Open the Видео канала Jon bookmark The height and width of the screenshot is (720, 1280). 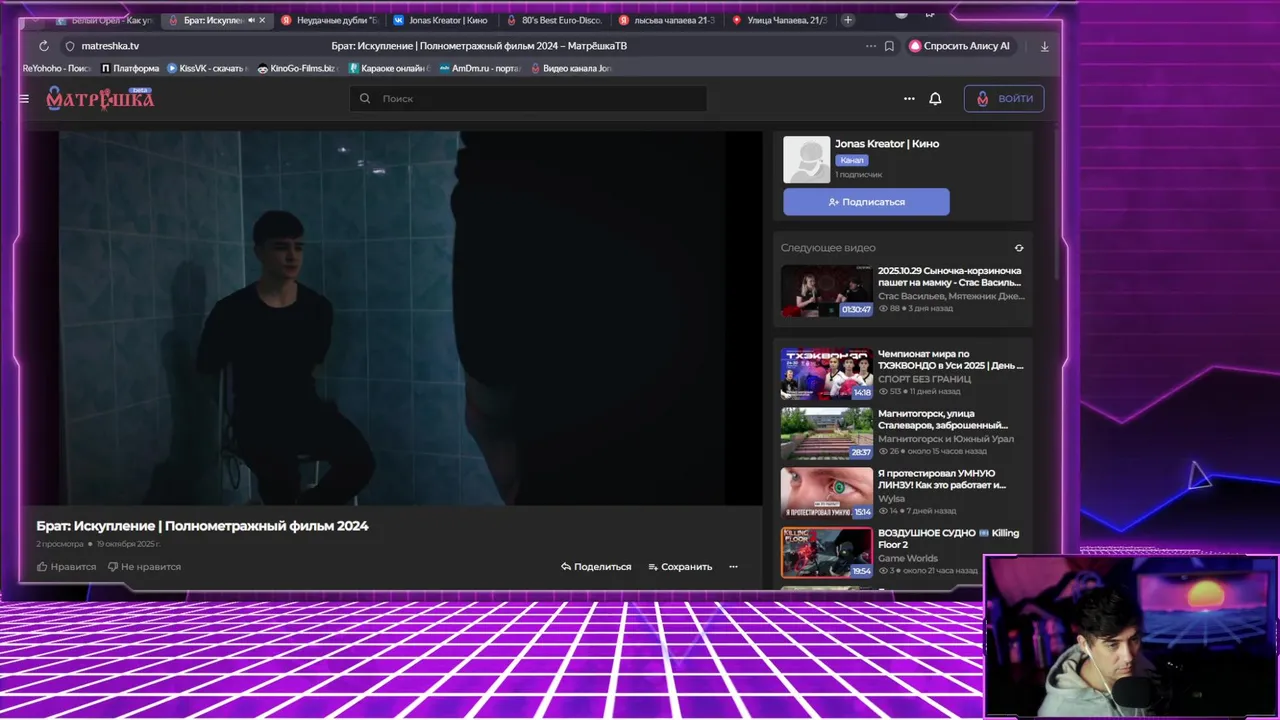[x=571, y=69]
